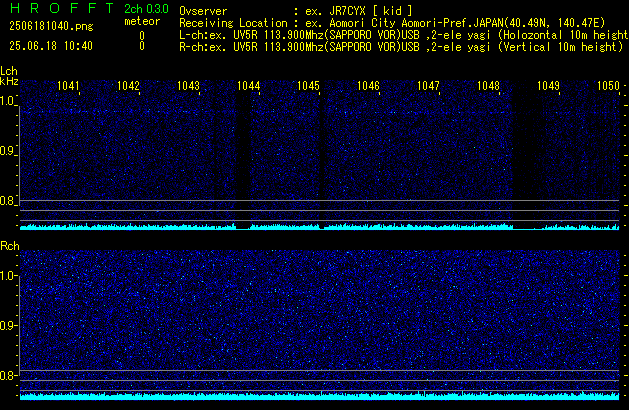Click the Lch 0.9 frequency tick label

[7, 151]
